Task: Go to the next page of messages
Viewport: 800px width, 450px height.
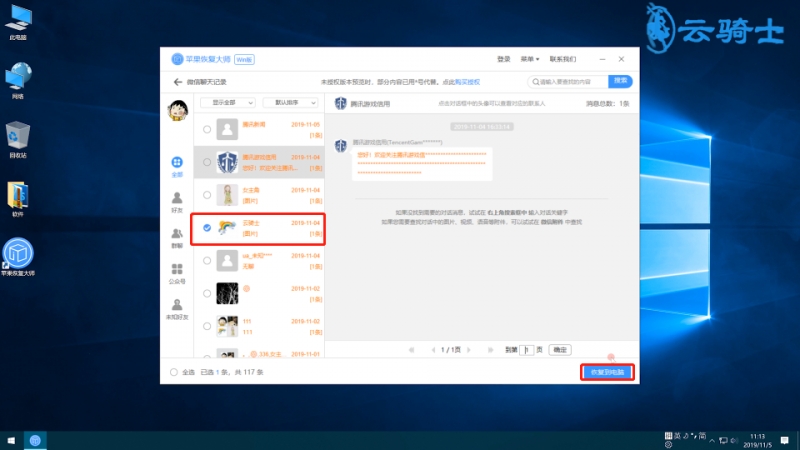Action: (469, 350)
